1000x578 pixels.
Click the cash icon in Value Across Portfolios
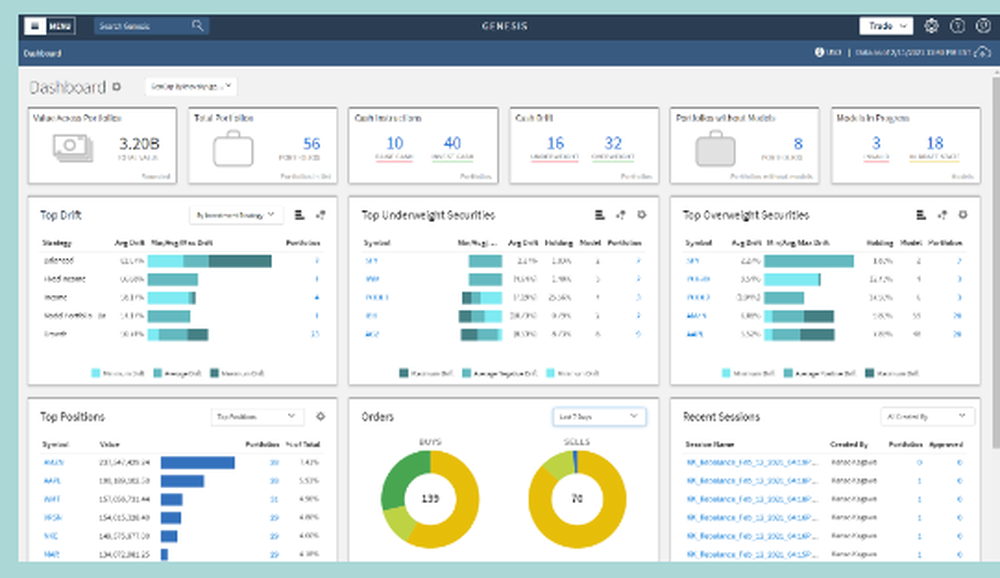pos(72,147)
